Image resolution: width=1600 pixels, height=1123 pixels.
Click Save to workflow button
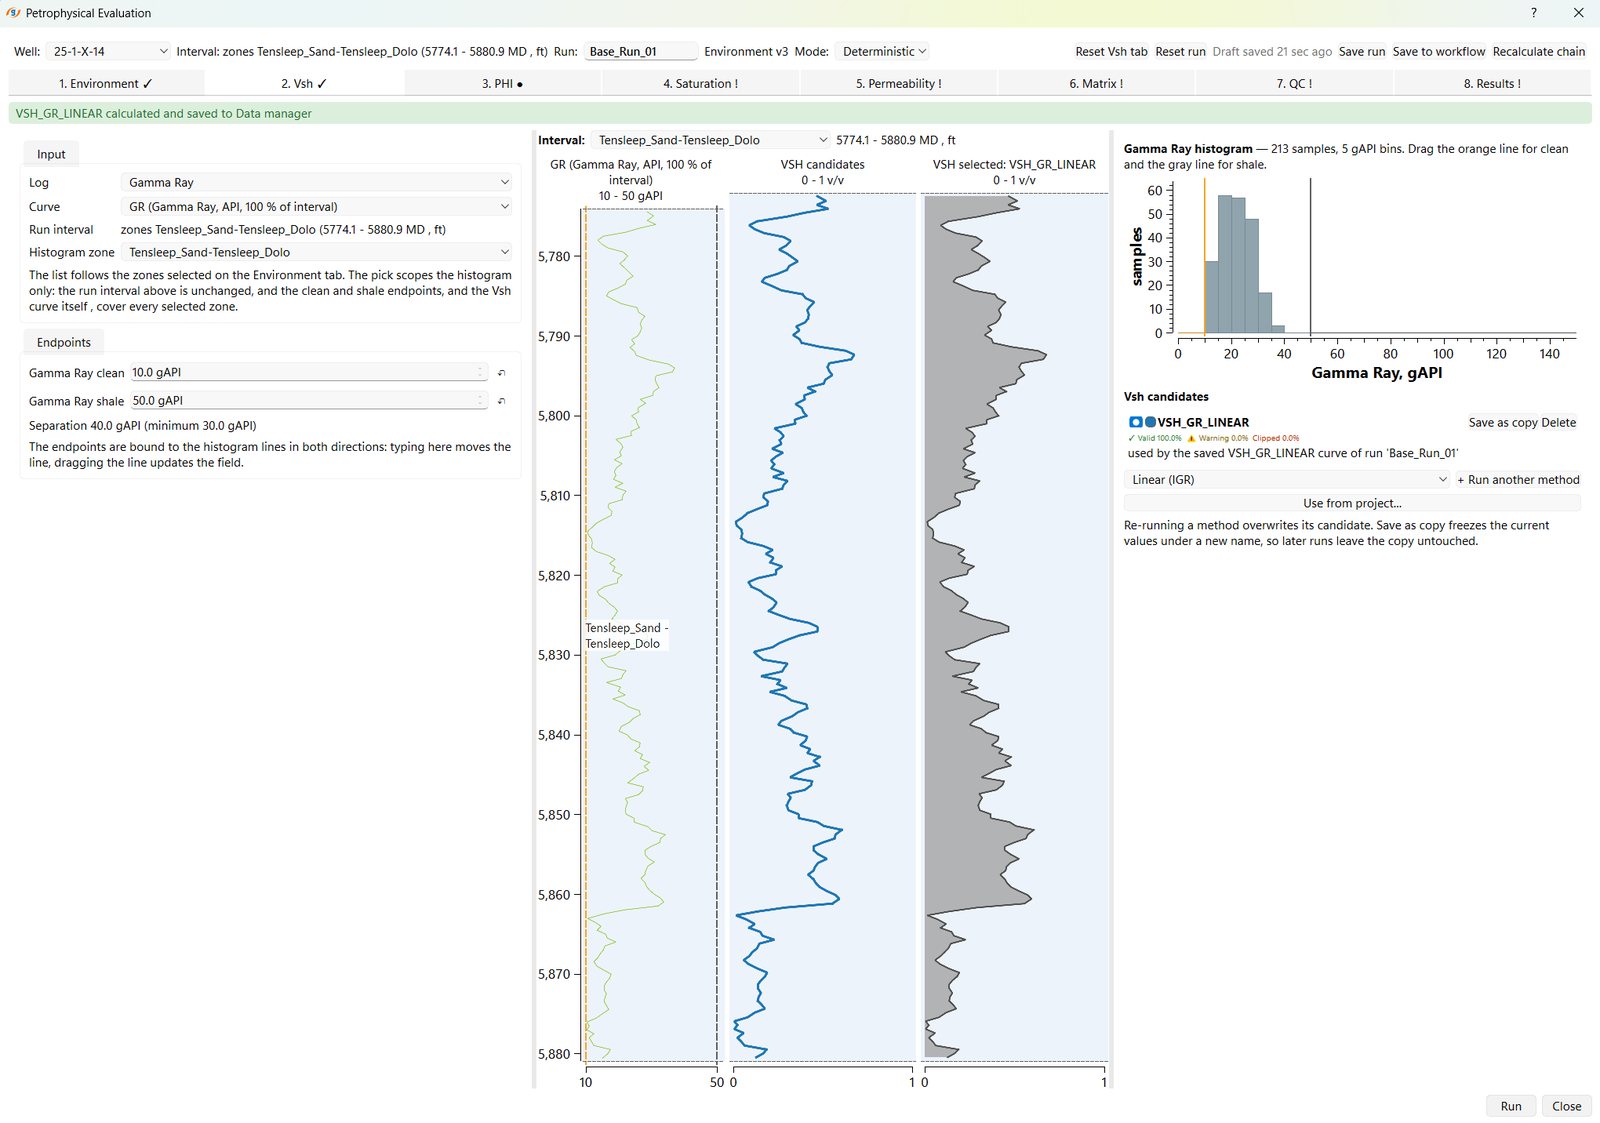click(x=1439, y=52)
